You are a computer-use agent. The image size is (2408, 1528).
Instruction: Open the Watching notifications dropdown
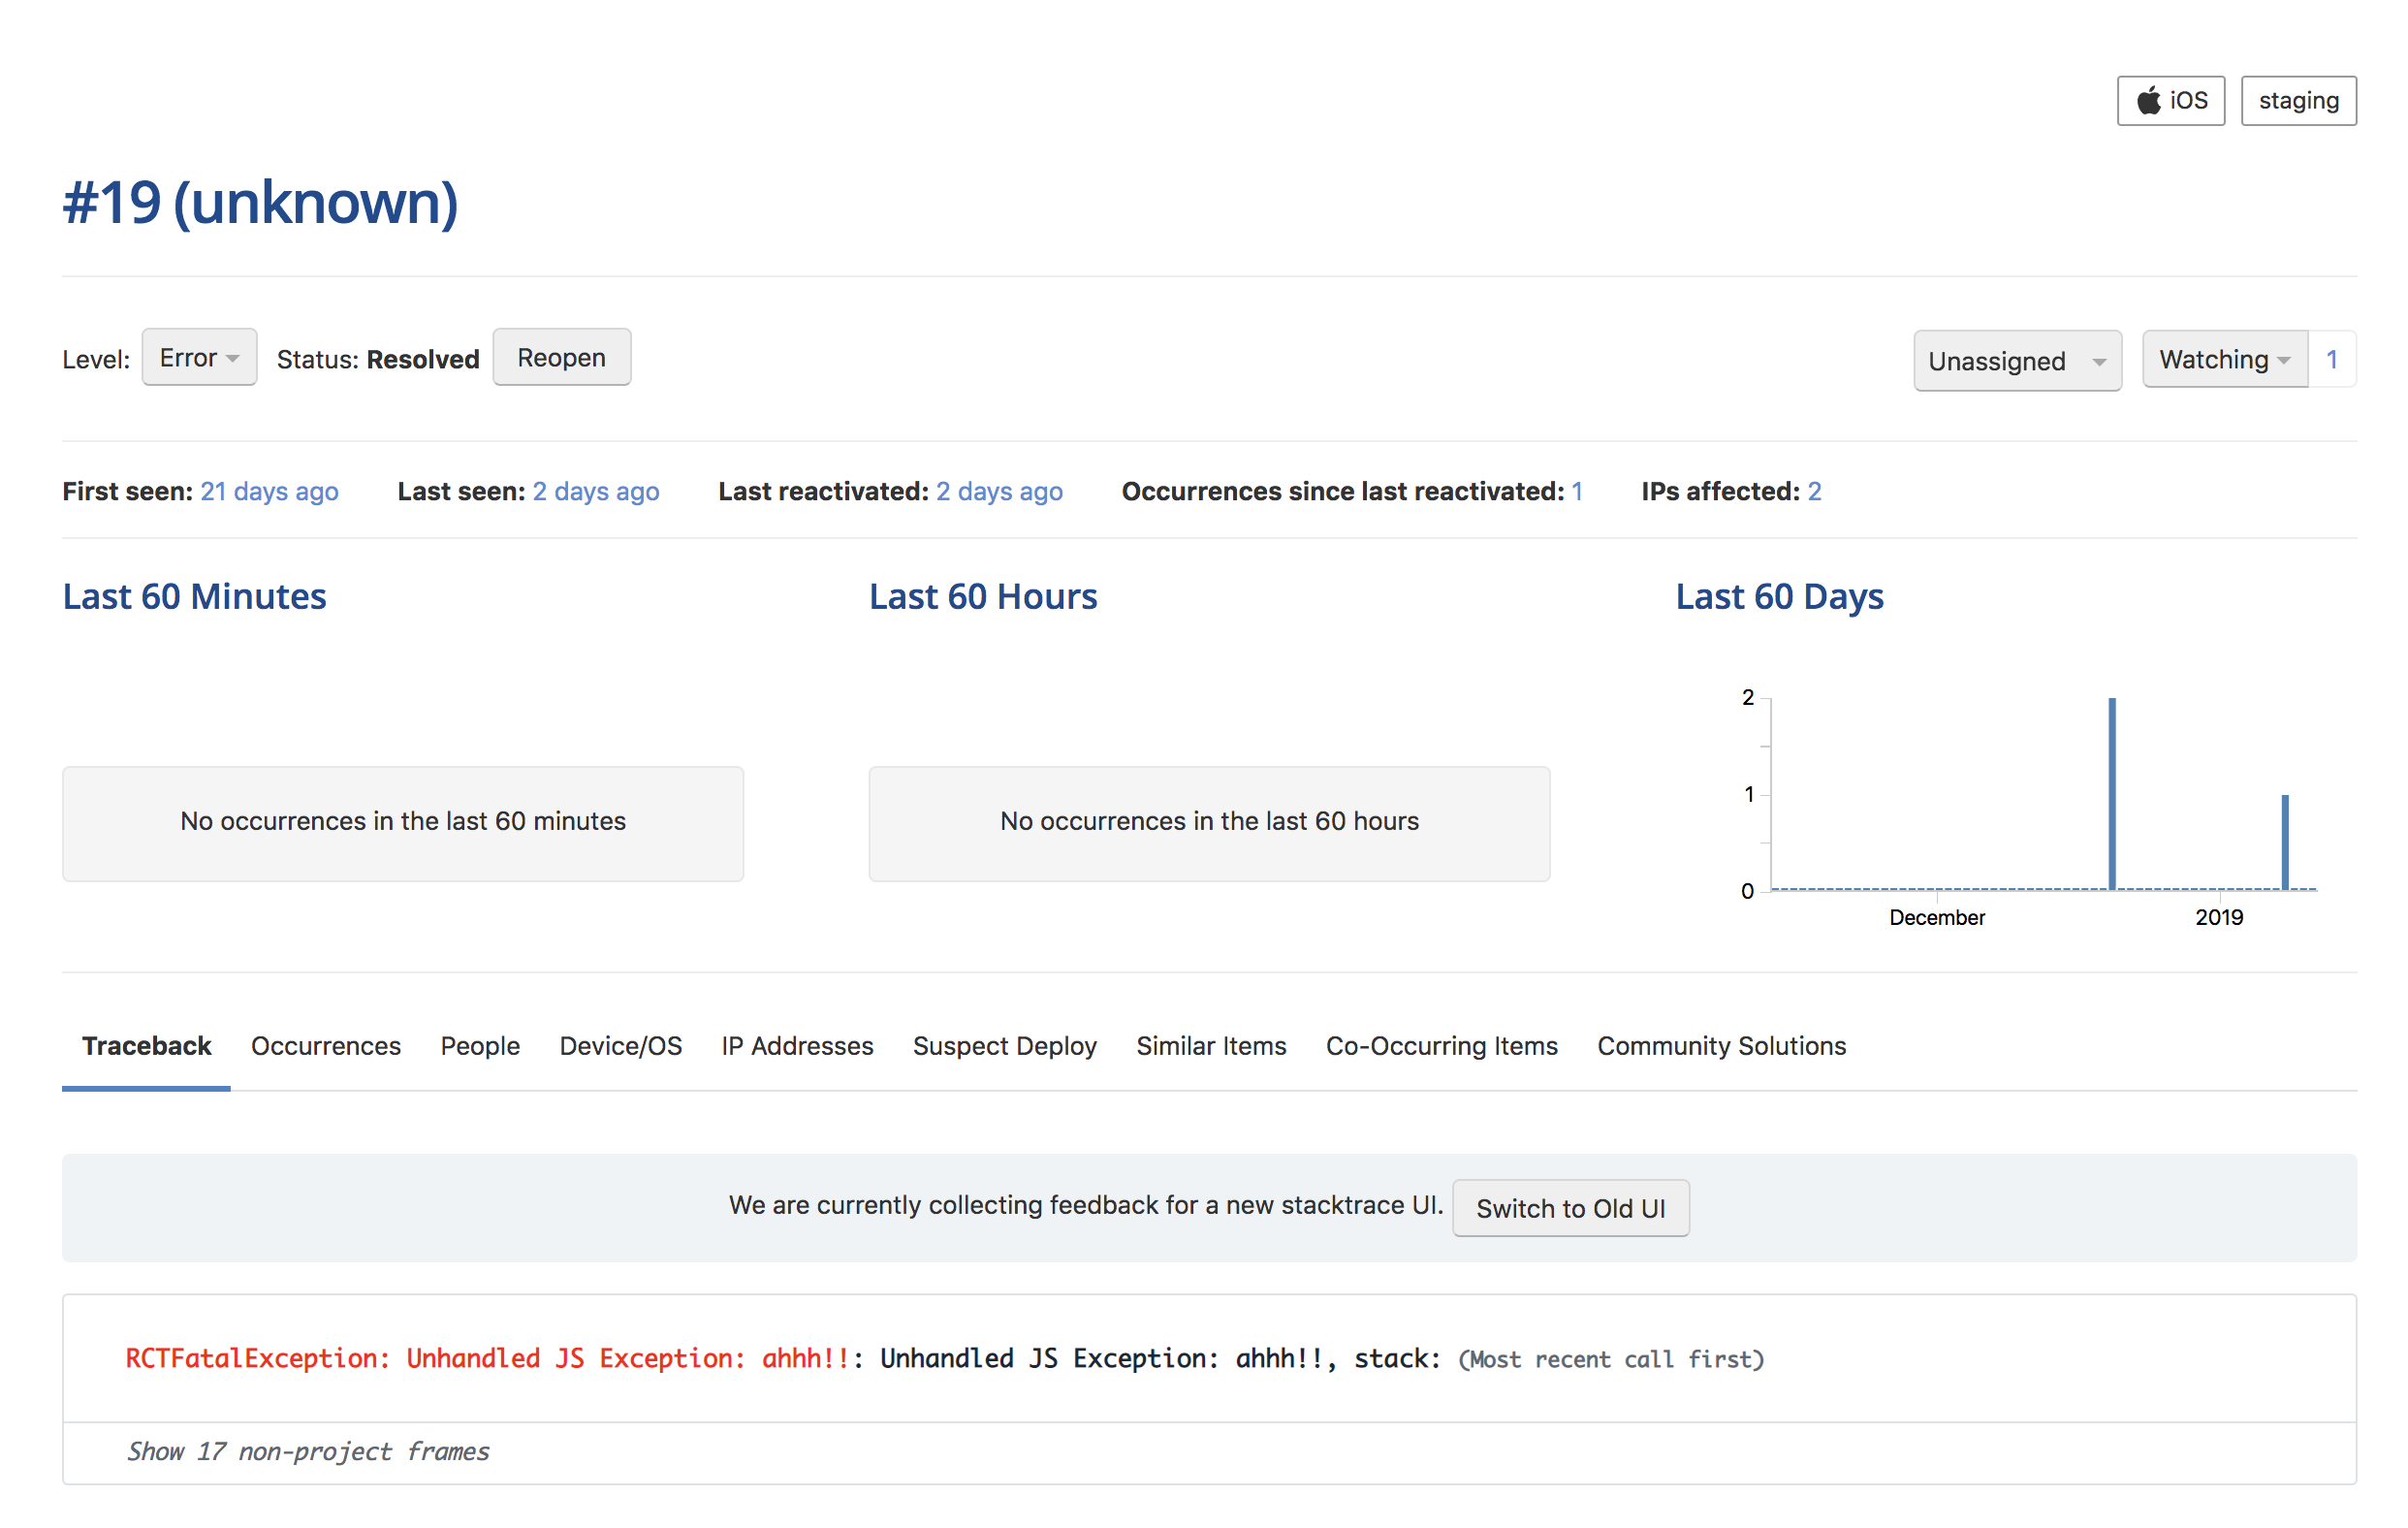point(2222,359)
